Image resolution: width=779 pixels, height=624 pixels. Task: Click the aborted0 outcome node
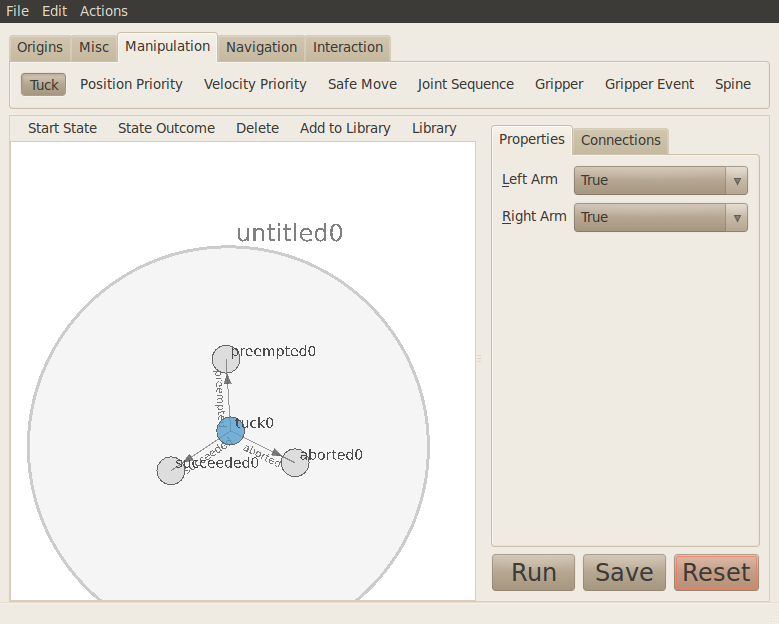pos(294,463)
